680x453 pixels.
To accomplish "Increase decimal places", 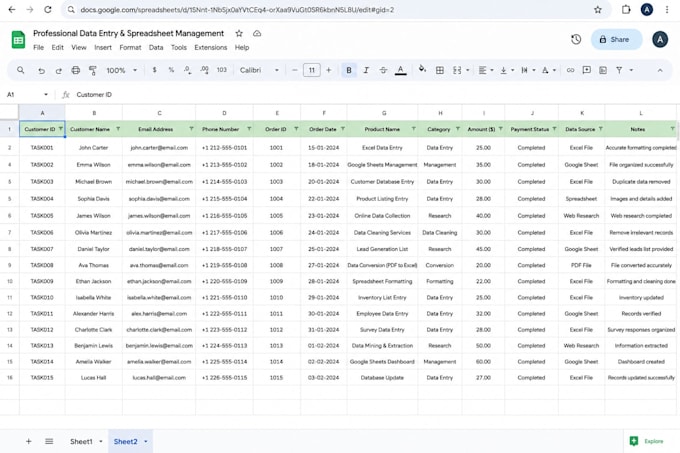I will (x=204, y=70).
